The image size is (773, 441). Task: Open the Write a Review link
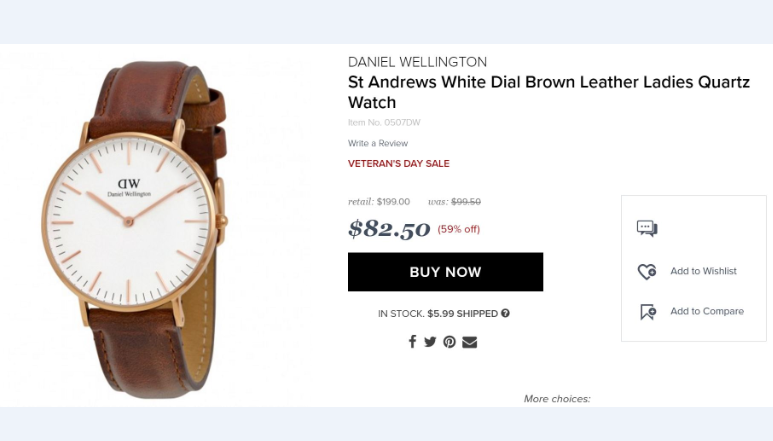tap(378, 143)
